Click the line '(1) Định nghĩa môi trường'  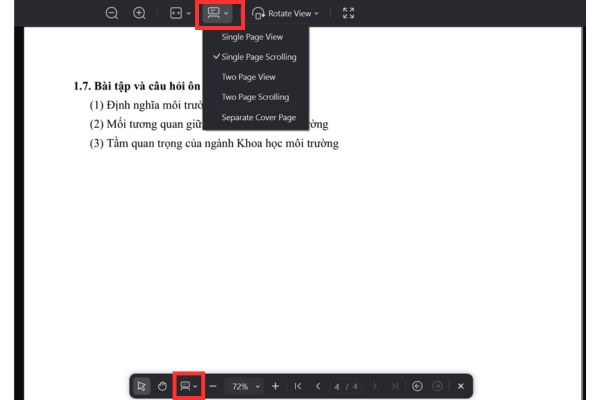point(146,105)
